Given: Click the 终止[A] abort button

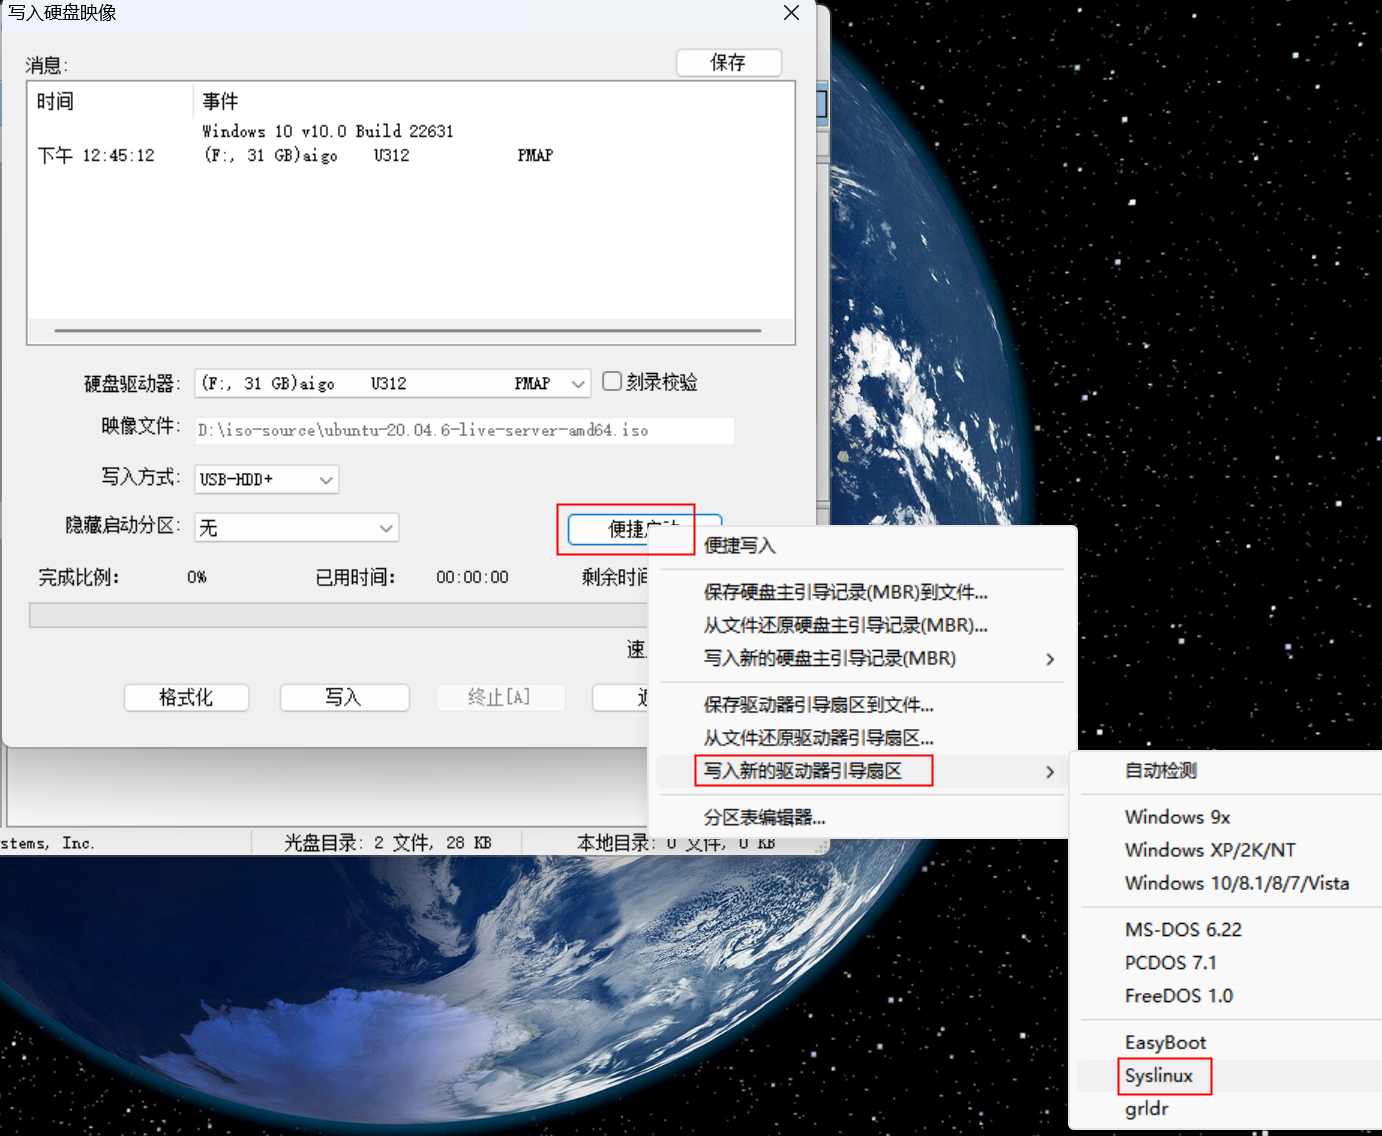Looking at the screenshot, I should click(x=501, y=697).
